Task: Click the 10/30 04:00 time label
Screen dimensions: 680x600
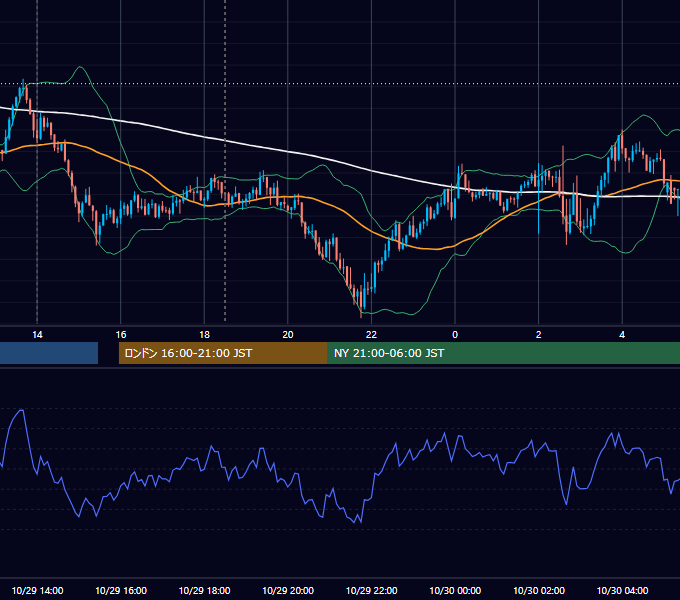Action: pyautogui.click(x=622, y=590)
